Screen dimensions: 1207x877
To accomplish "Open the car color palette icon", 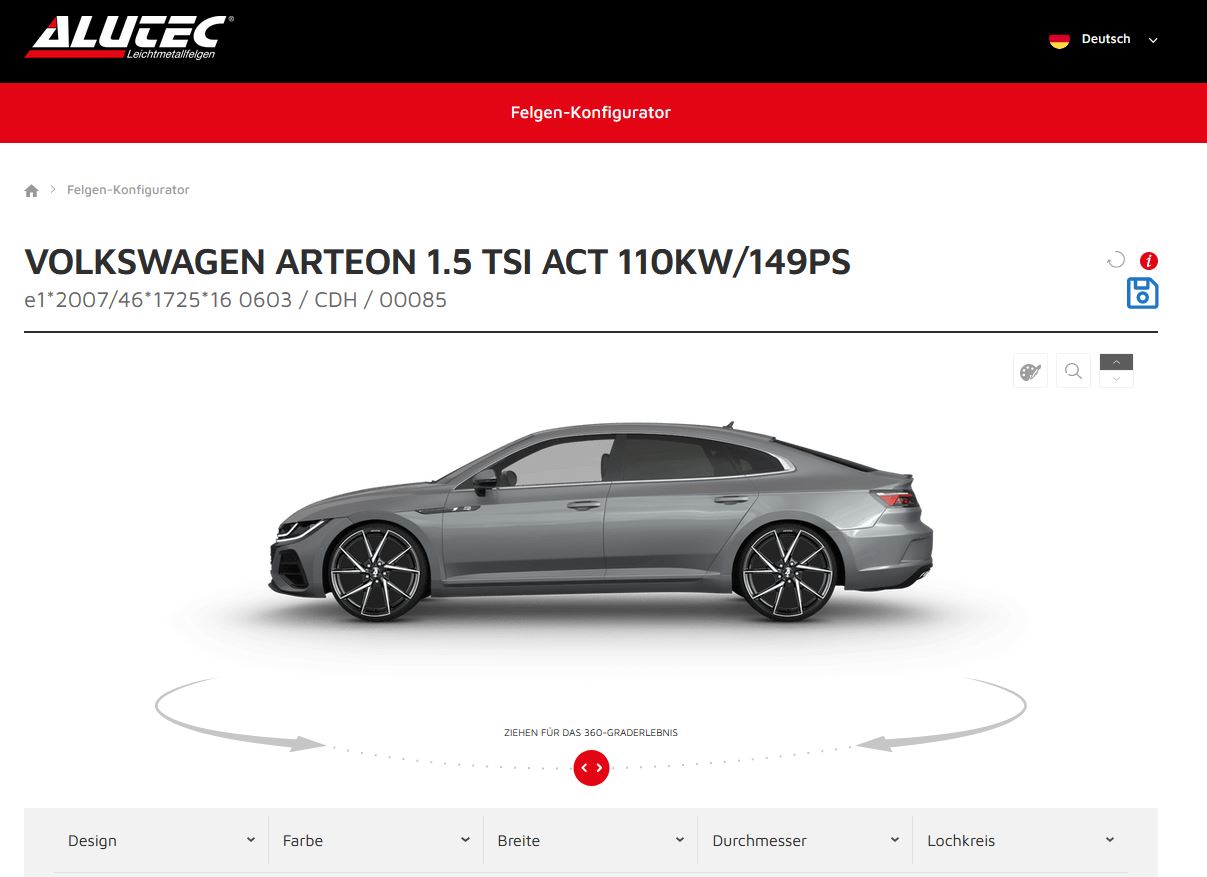I will pos(1030,372).
